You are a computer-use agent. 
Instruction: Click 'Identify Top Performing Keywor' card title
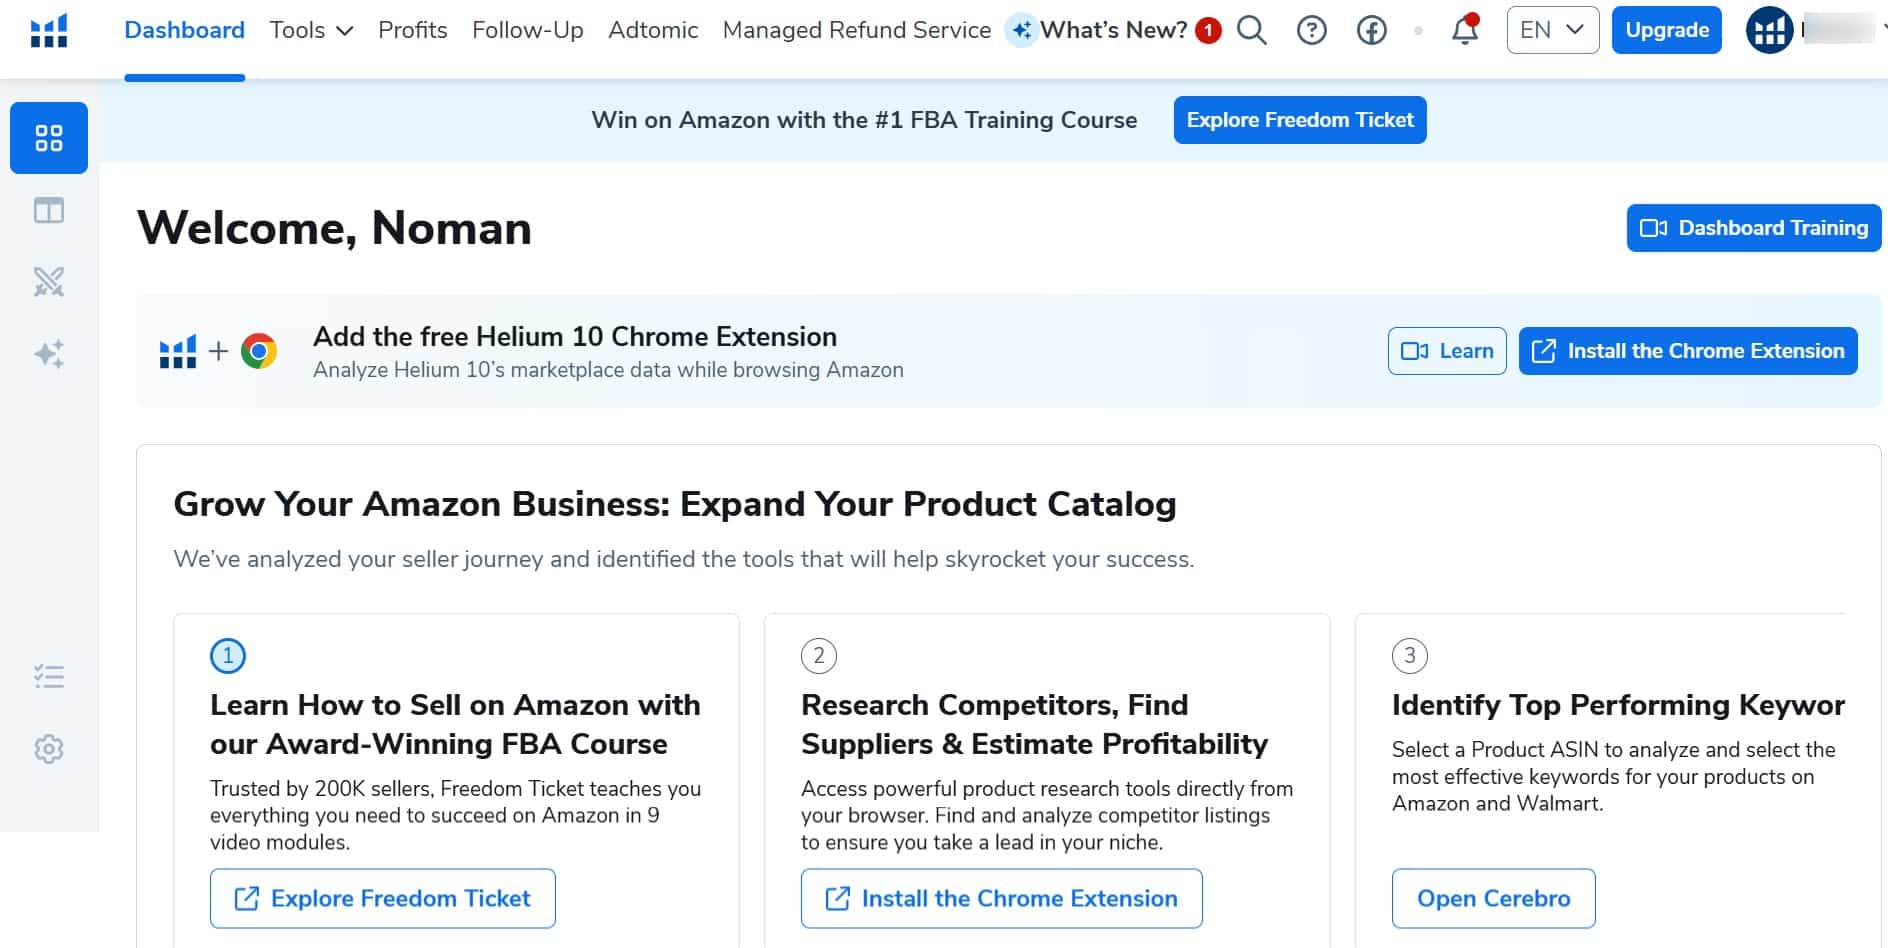click(1618, 705)
